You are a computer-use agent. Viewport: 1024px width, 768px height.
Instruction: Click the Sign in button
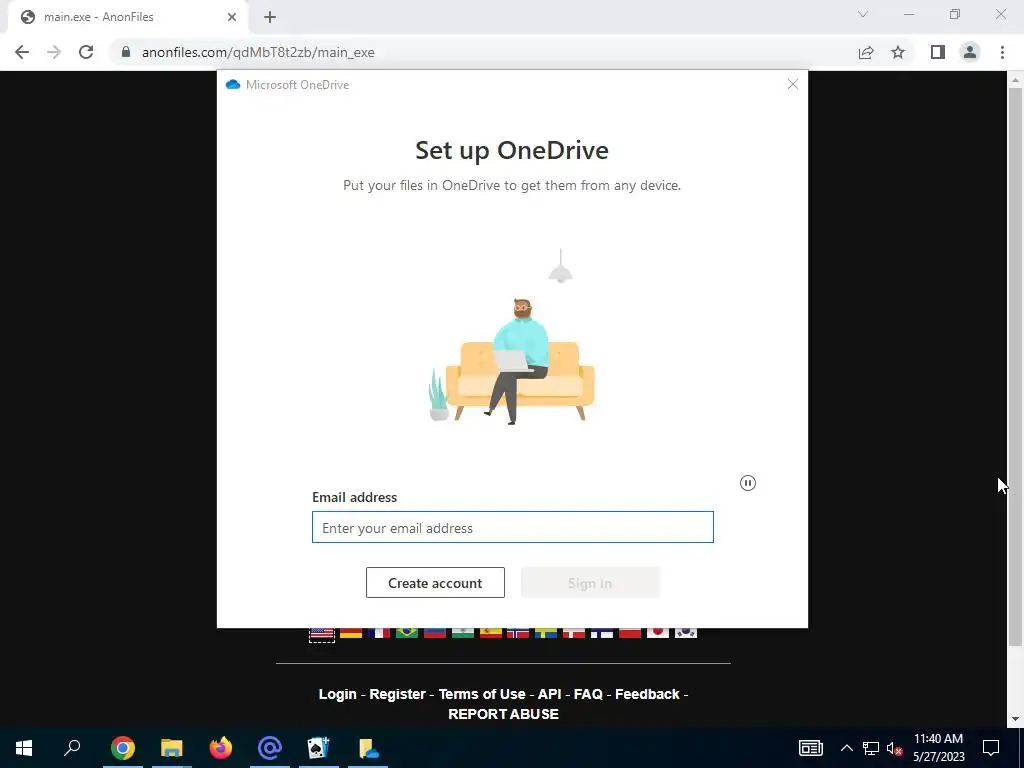click(x=590, y=583)
